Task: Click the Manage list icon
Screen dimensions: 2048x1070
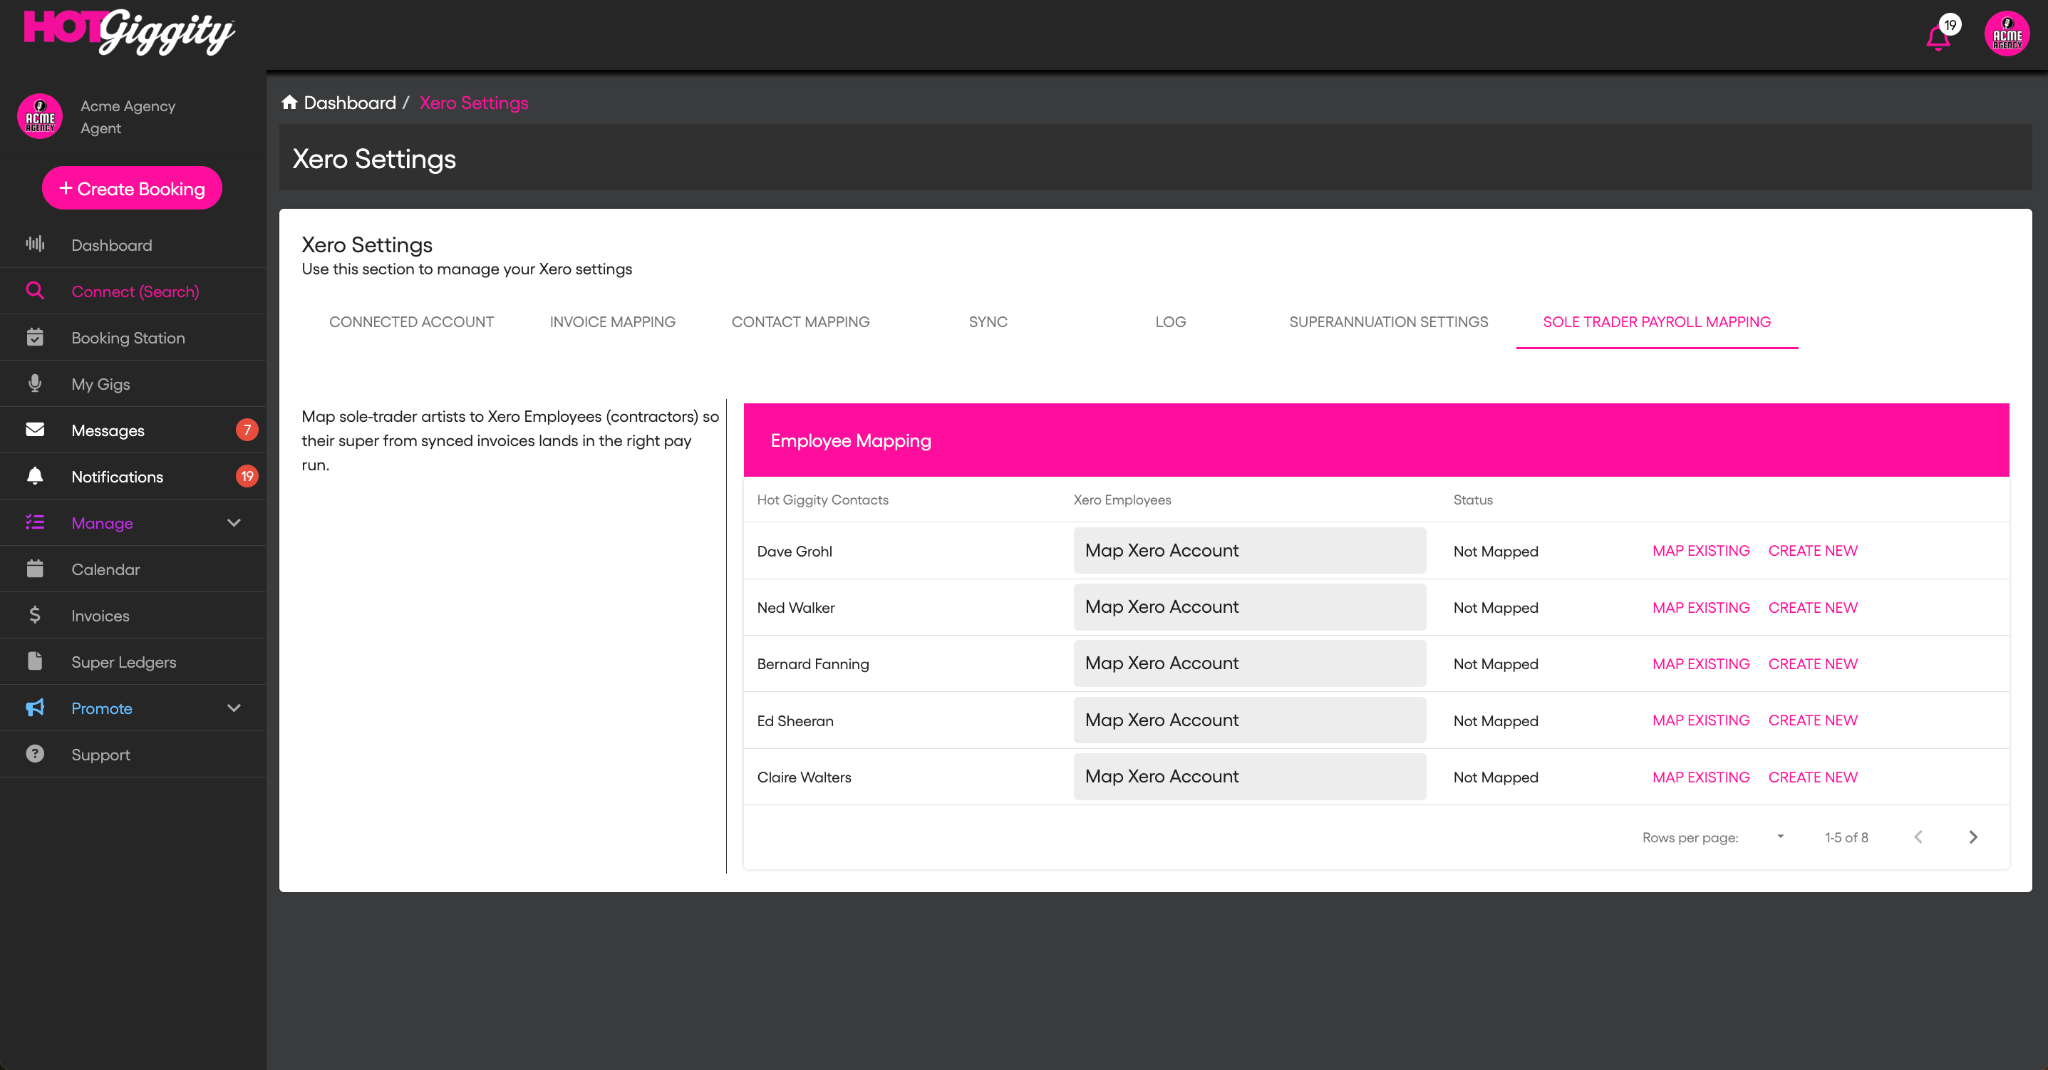Action: click(x=35, y=522)
